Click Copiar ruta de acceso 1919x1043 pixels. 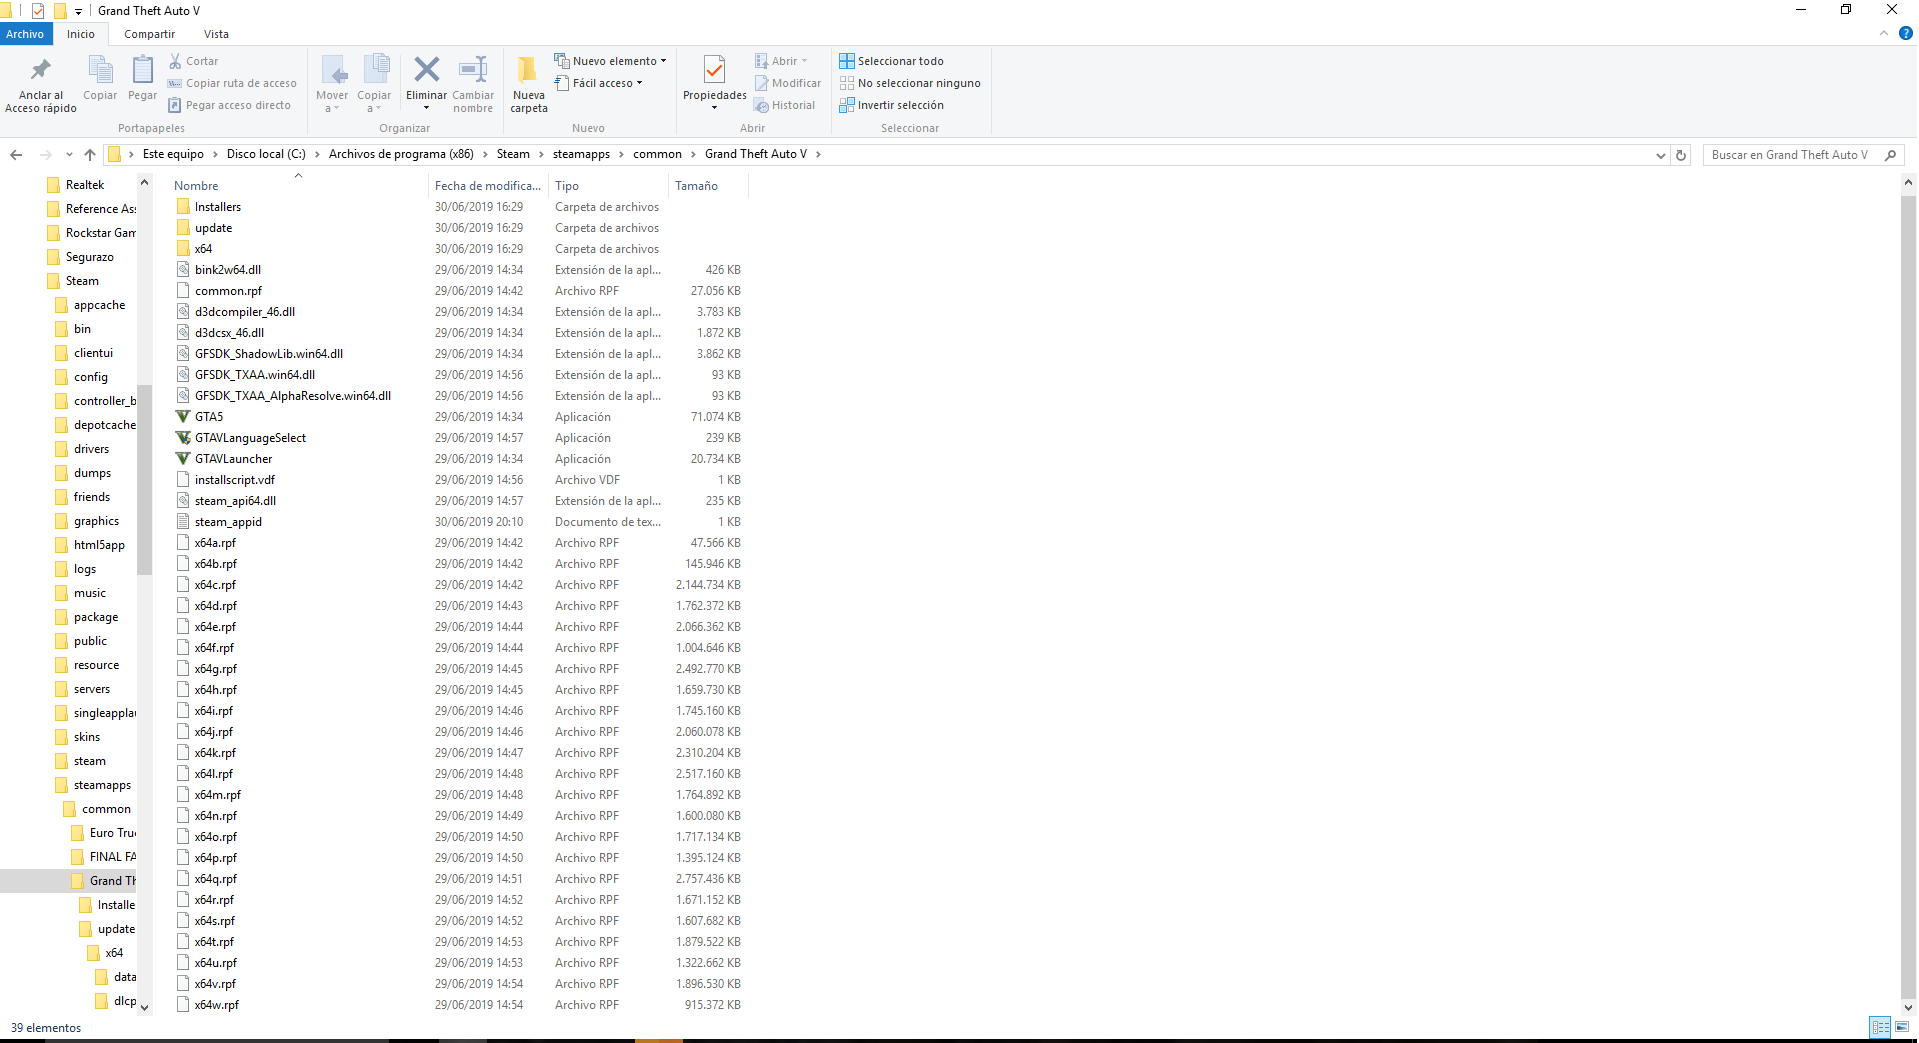click(232, 83)
